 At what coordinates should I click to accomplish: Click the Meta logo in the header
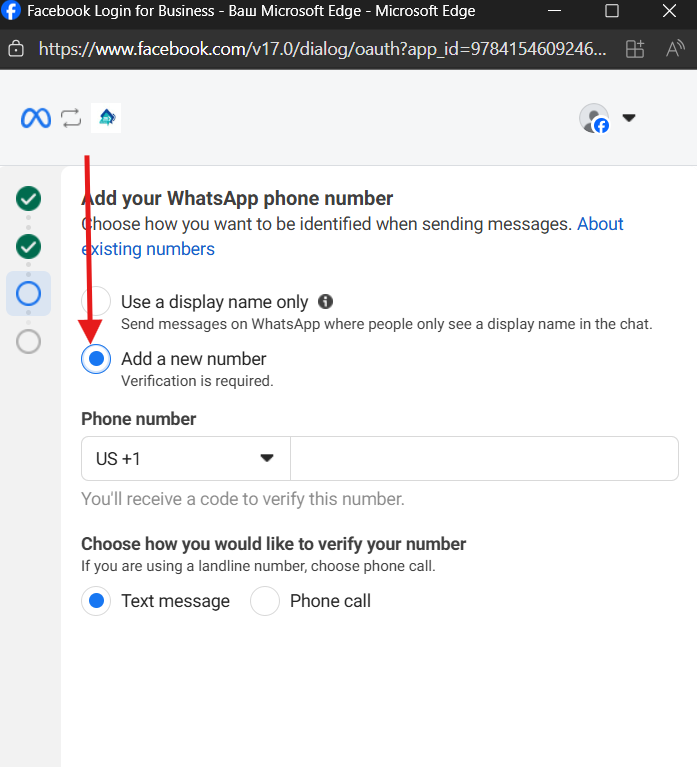click(x=36, y=118)
